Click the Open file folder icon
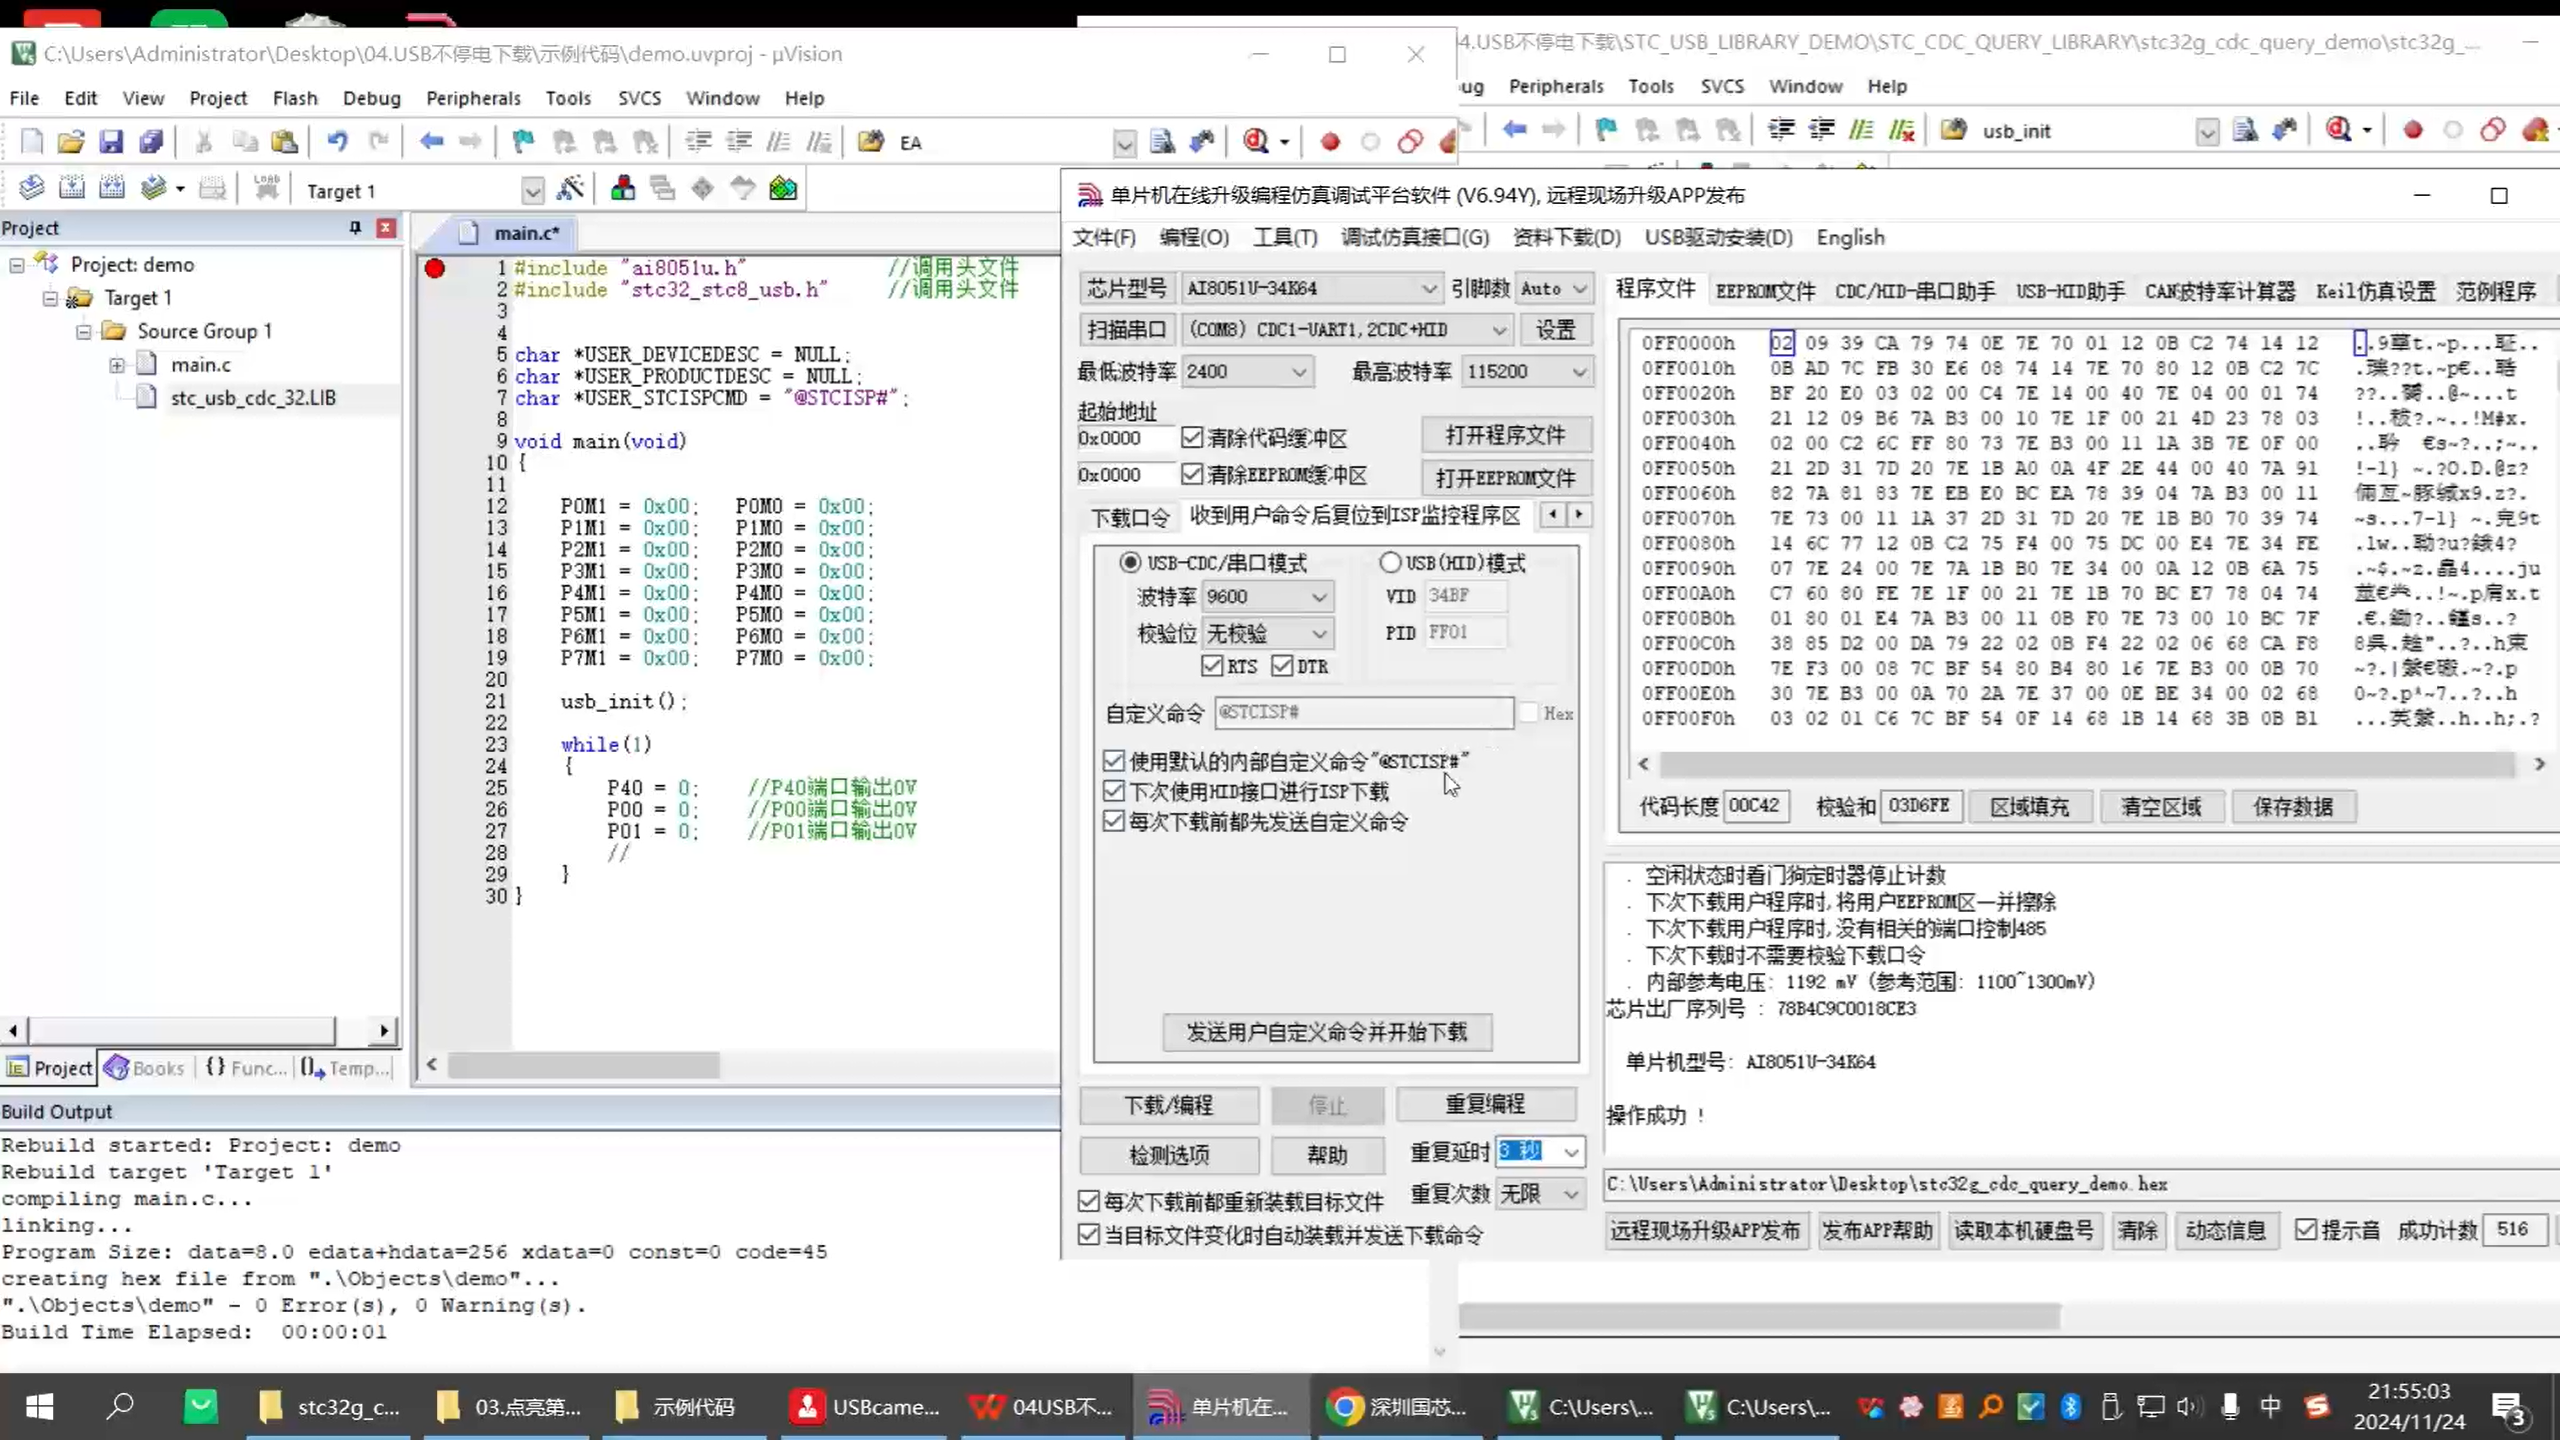Viewport: 2560px width, 1440px height. coord(69,141)
